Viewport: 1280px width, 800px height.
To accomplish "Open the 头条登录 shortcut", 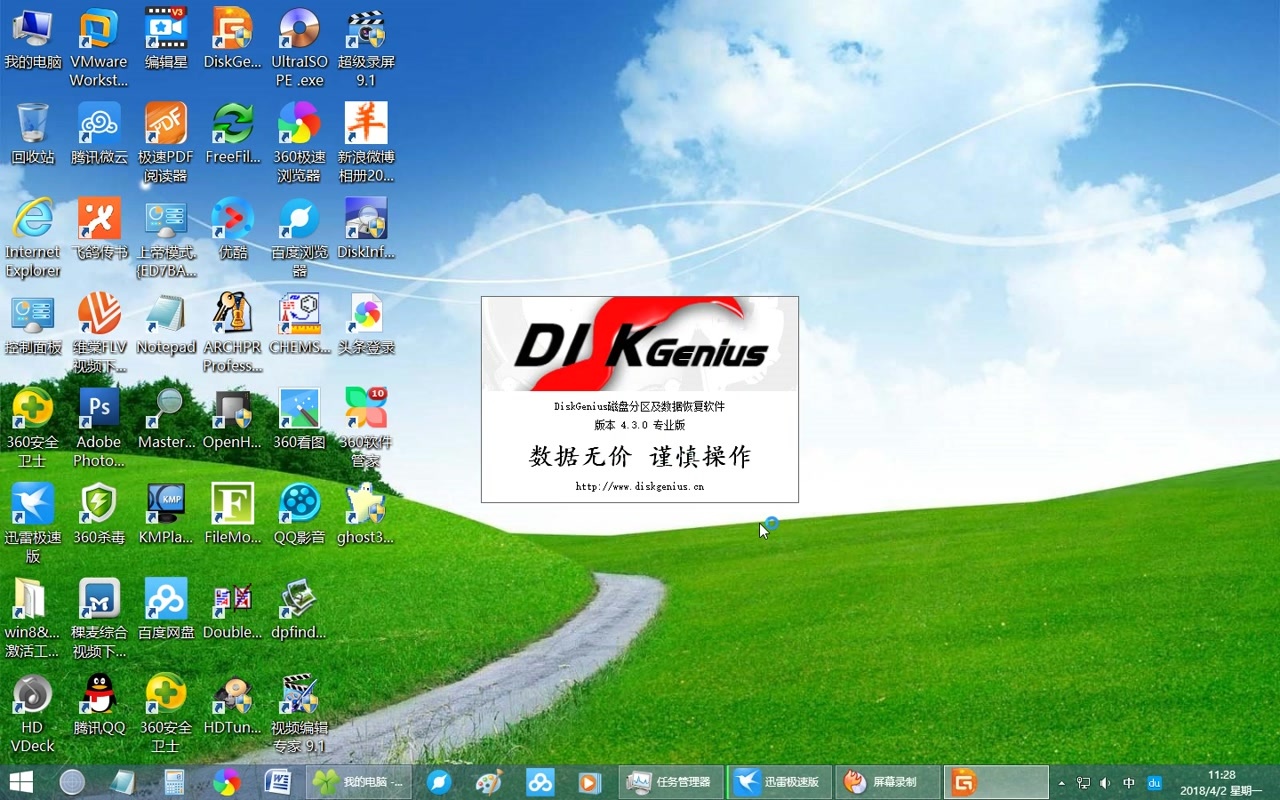I will 366,323.
